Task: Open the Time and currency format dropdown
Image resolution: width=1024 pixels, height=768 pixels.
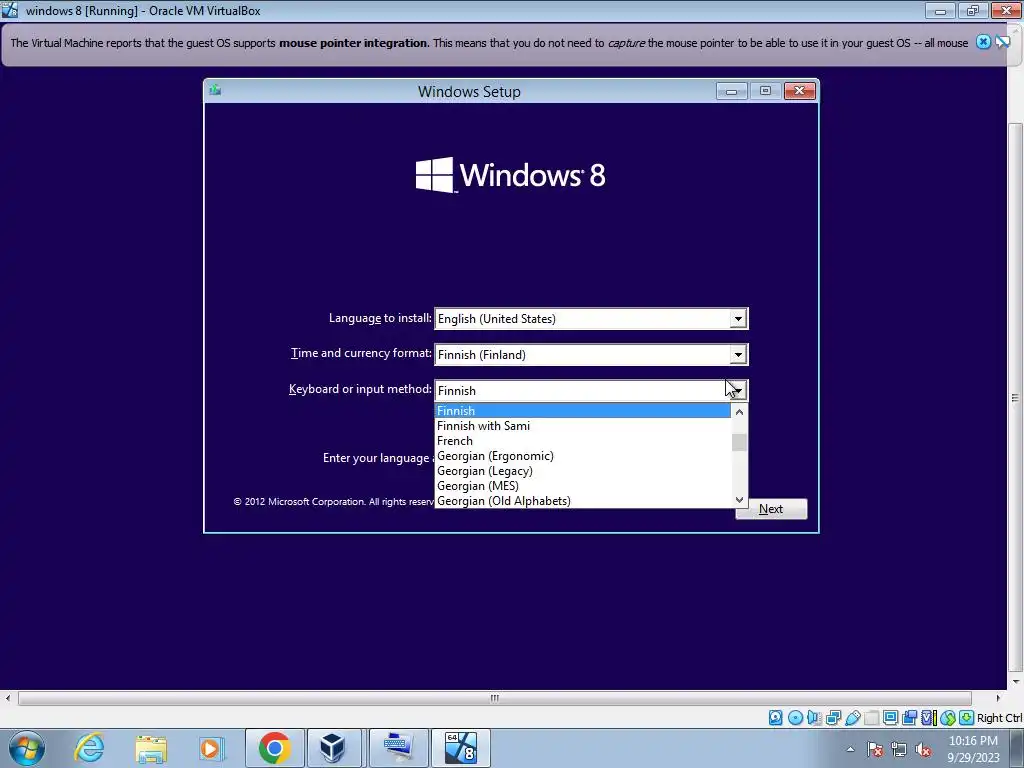Action: point(738,355)
